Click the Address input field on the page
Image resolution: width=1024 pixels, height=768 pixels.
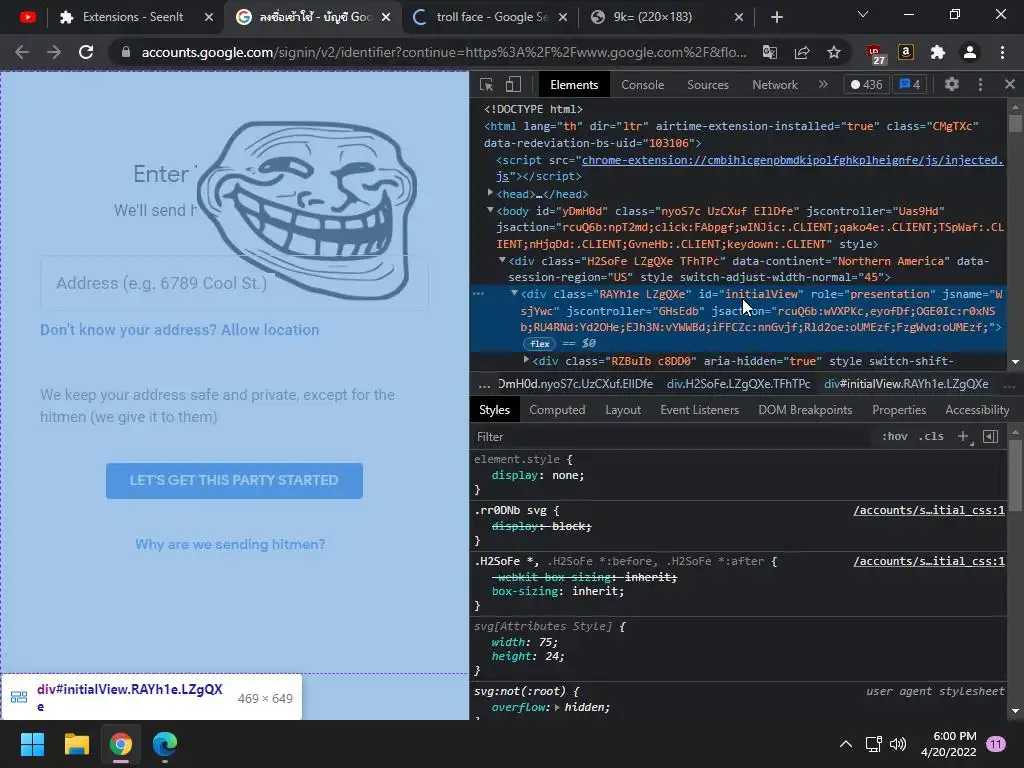pyautogui.click(x=234, y=283)
